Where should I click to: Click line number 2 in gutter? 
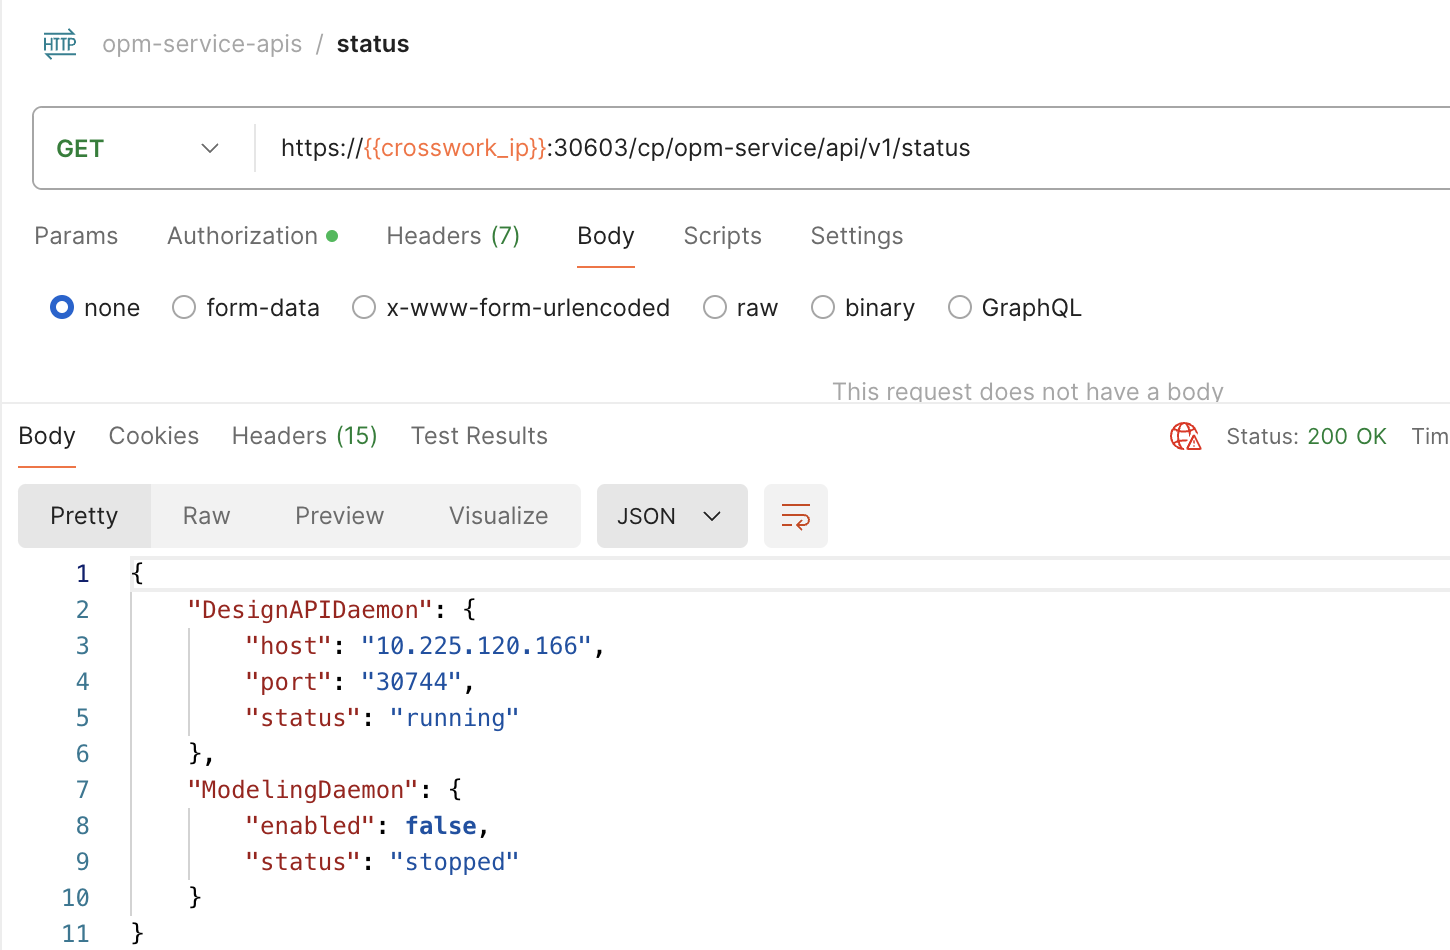[82, 610]
